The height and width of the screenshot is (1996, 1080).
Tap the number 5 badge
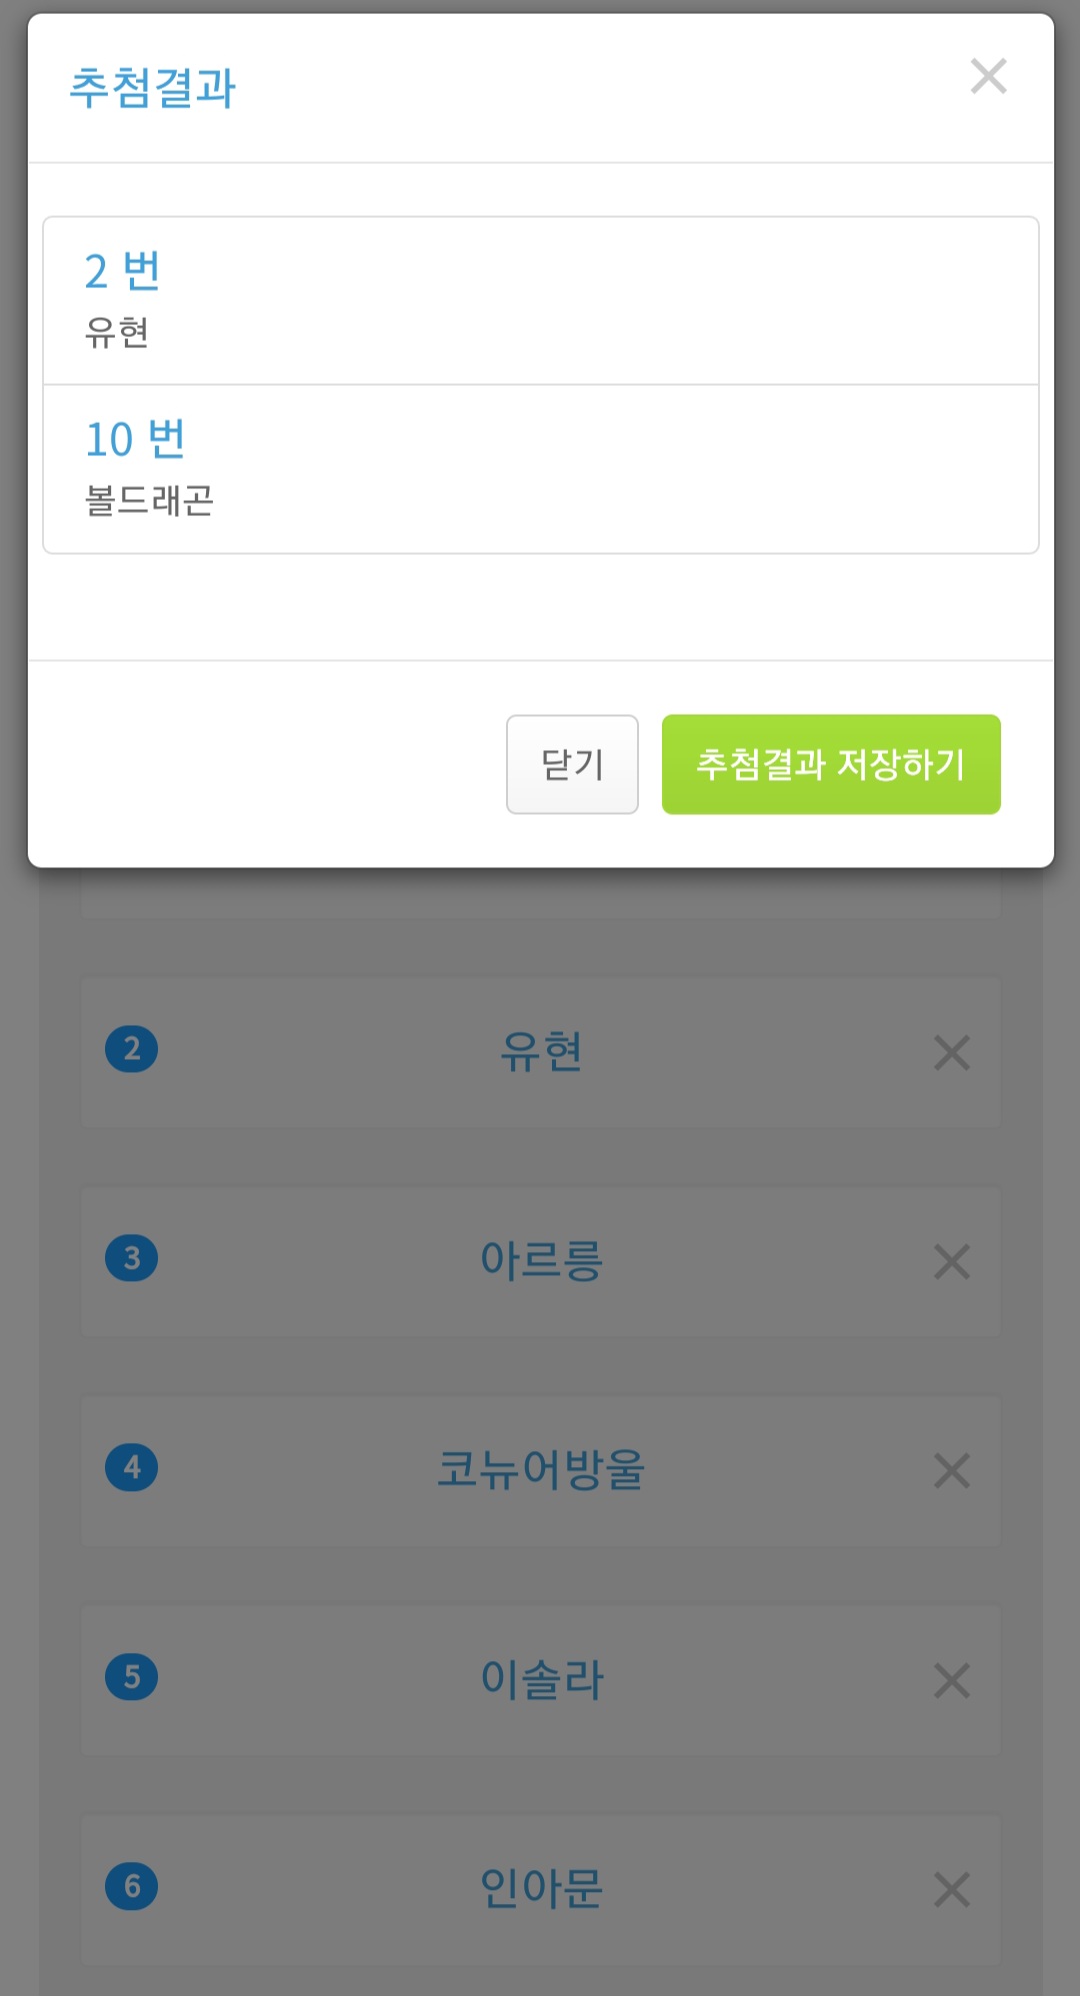[x=132, y=1677]
